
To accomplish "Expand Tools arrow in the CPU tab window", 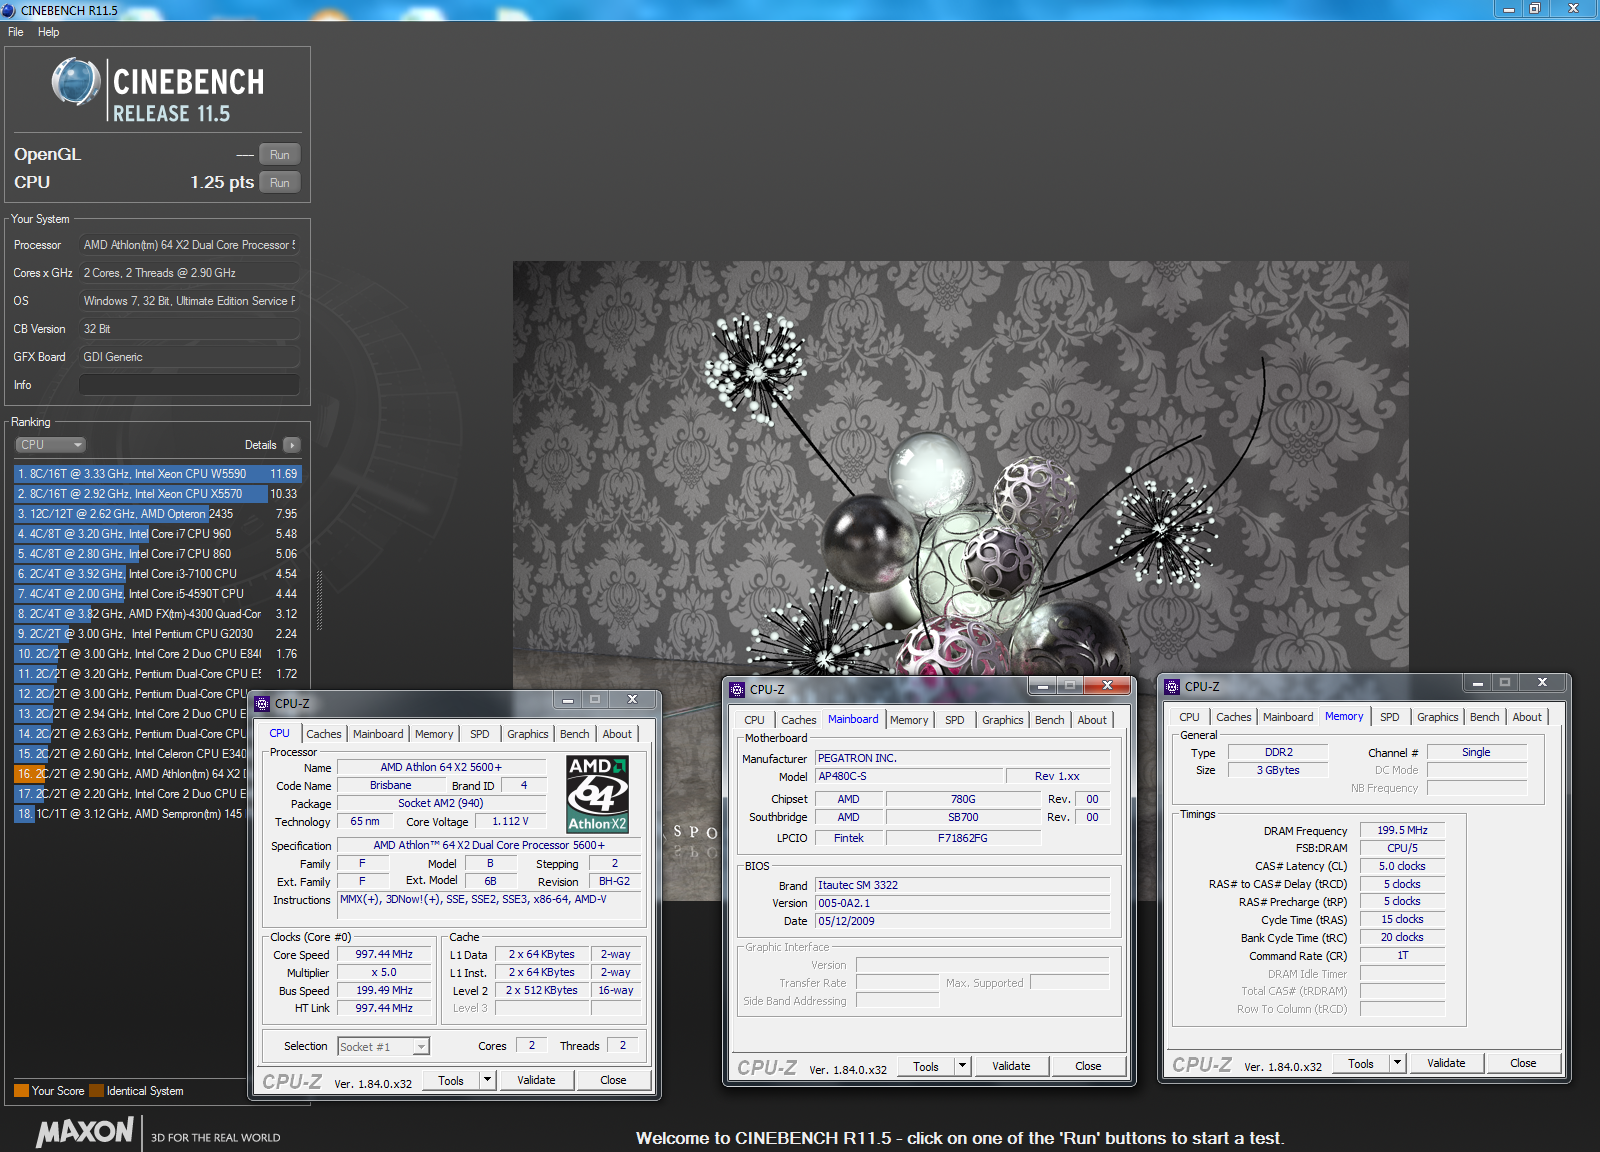I will pos(487,1080).
